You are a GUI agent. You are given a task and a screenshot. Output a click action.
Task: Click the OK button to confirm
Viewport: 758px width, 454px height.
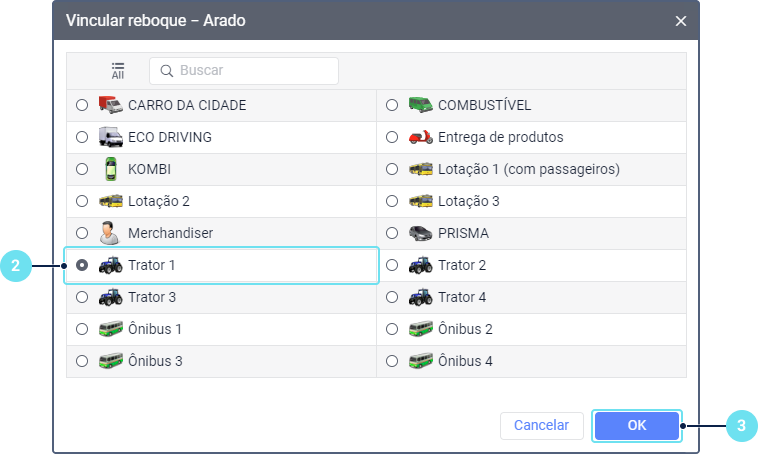(637, 425)
